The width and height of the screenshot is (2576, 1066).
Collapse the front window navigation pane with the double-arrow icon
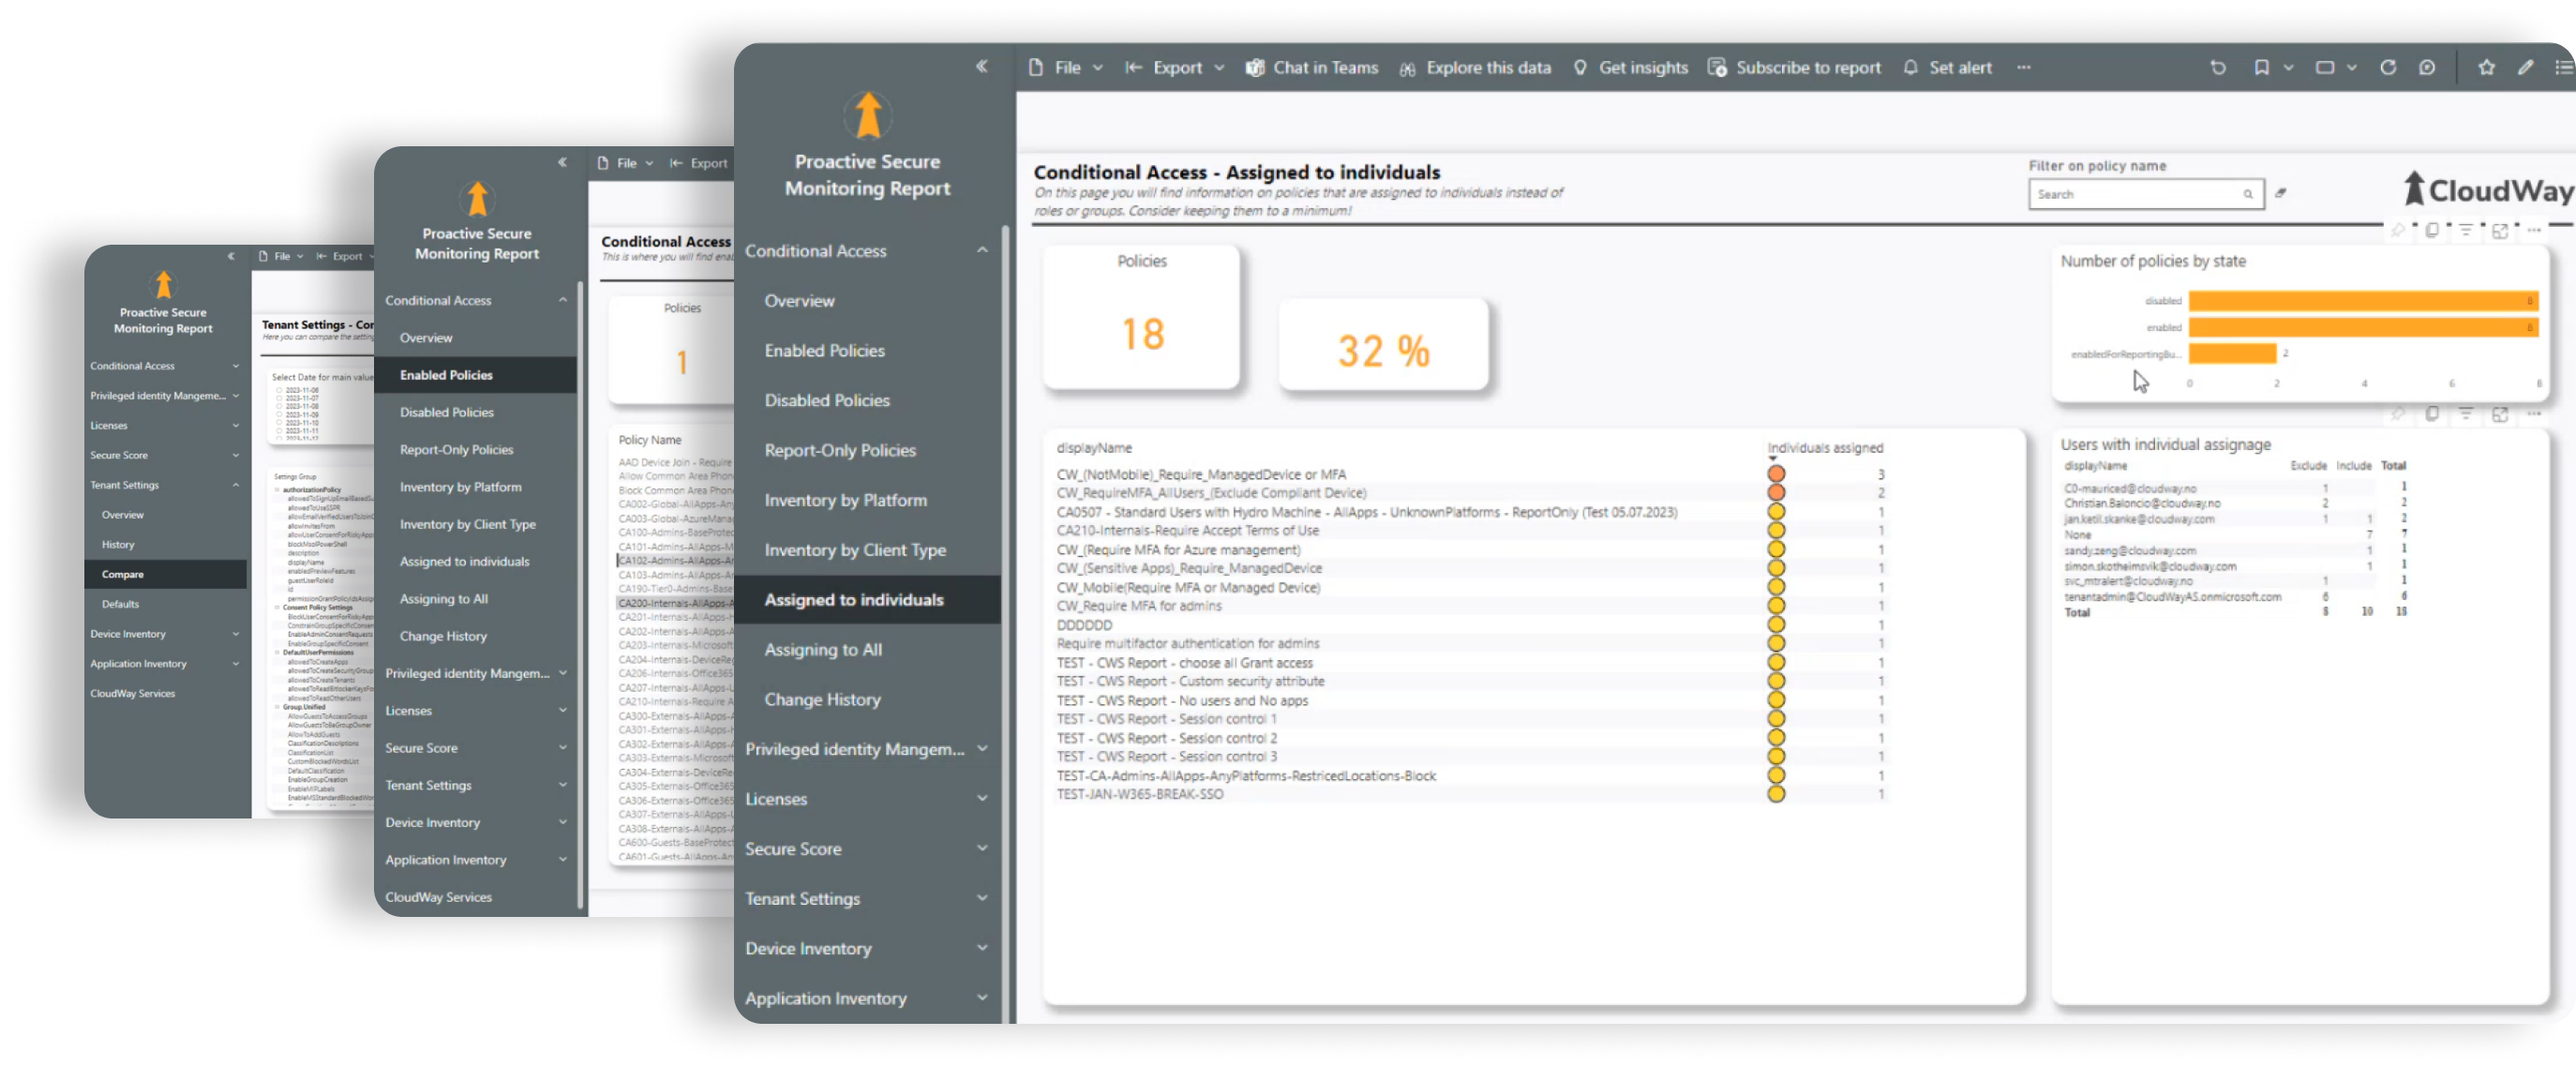(981, 66)
